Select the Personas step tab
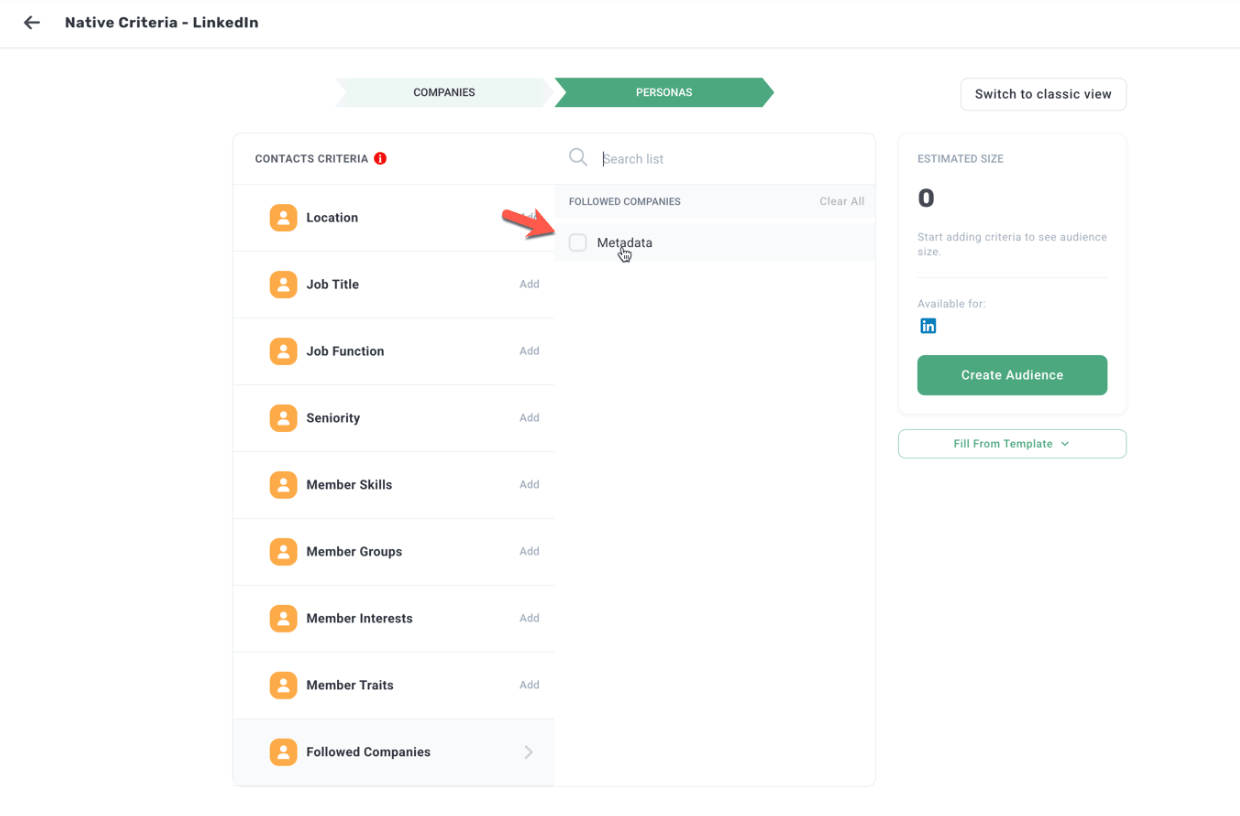Screen dimensions: 1240x816 coord(664,92)
